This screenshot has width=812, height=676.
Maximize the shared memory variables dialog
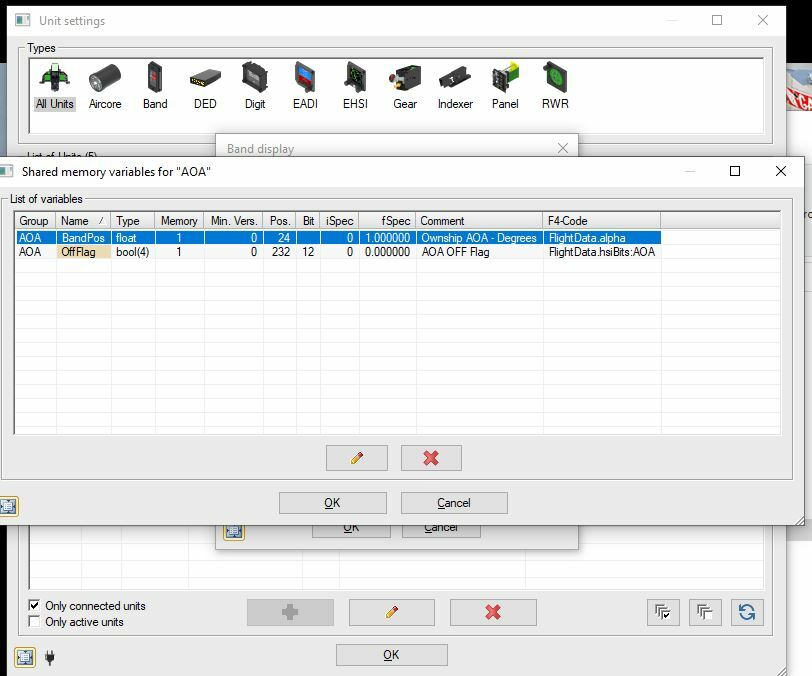click(x=735, y=171)
